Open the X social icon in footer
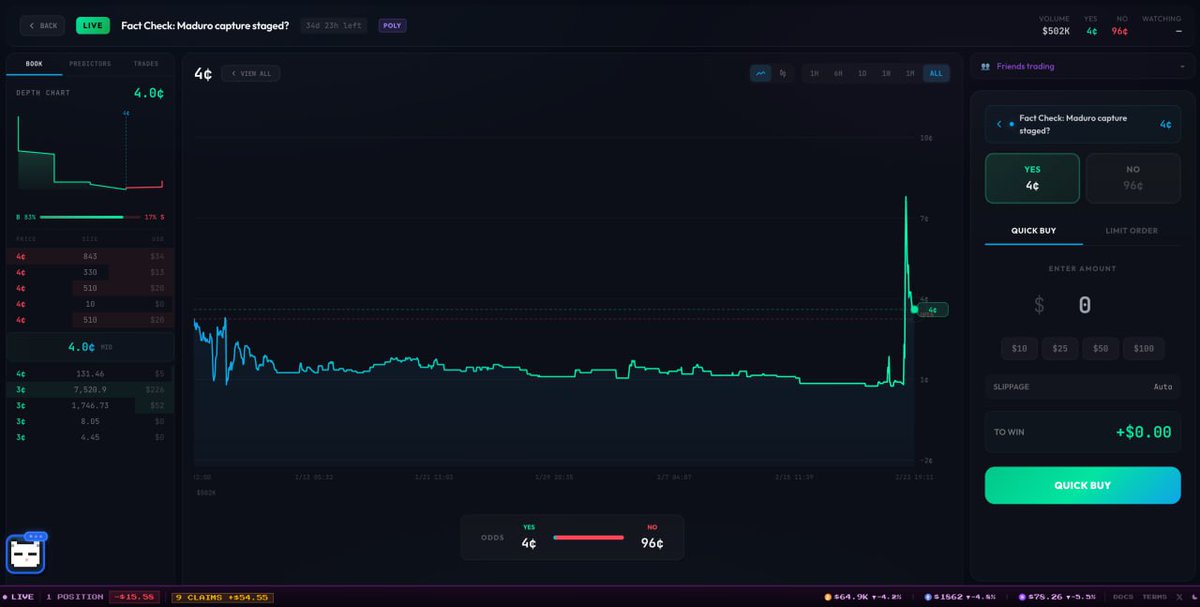This screenshot has width=1200, height=607. click(1180, 597)
